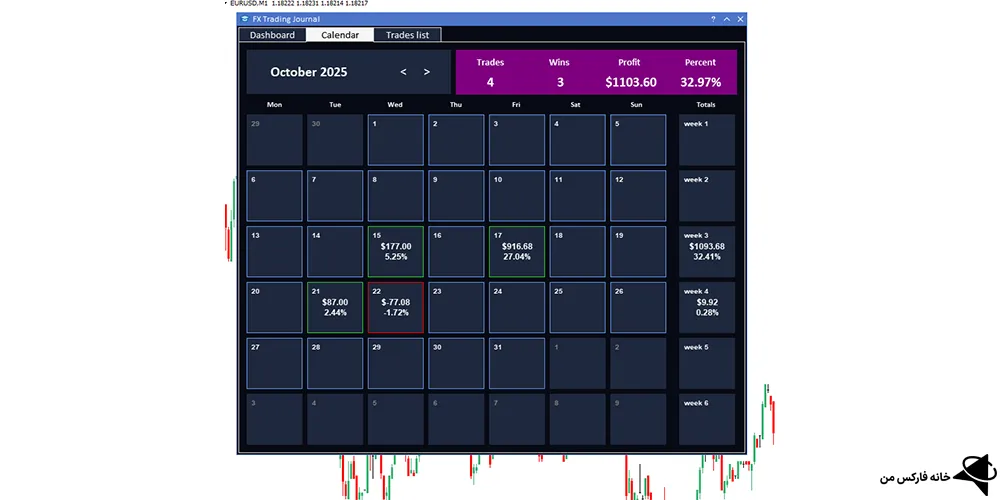
Task: Click the FX Trading Journal app icon
Action: click(245, 19)
